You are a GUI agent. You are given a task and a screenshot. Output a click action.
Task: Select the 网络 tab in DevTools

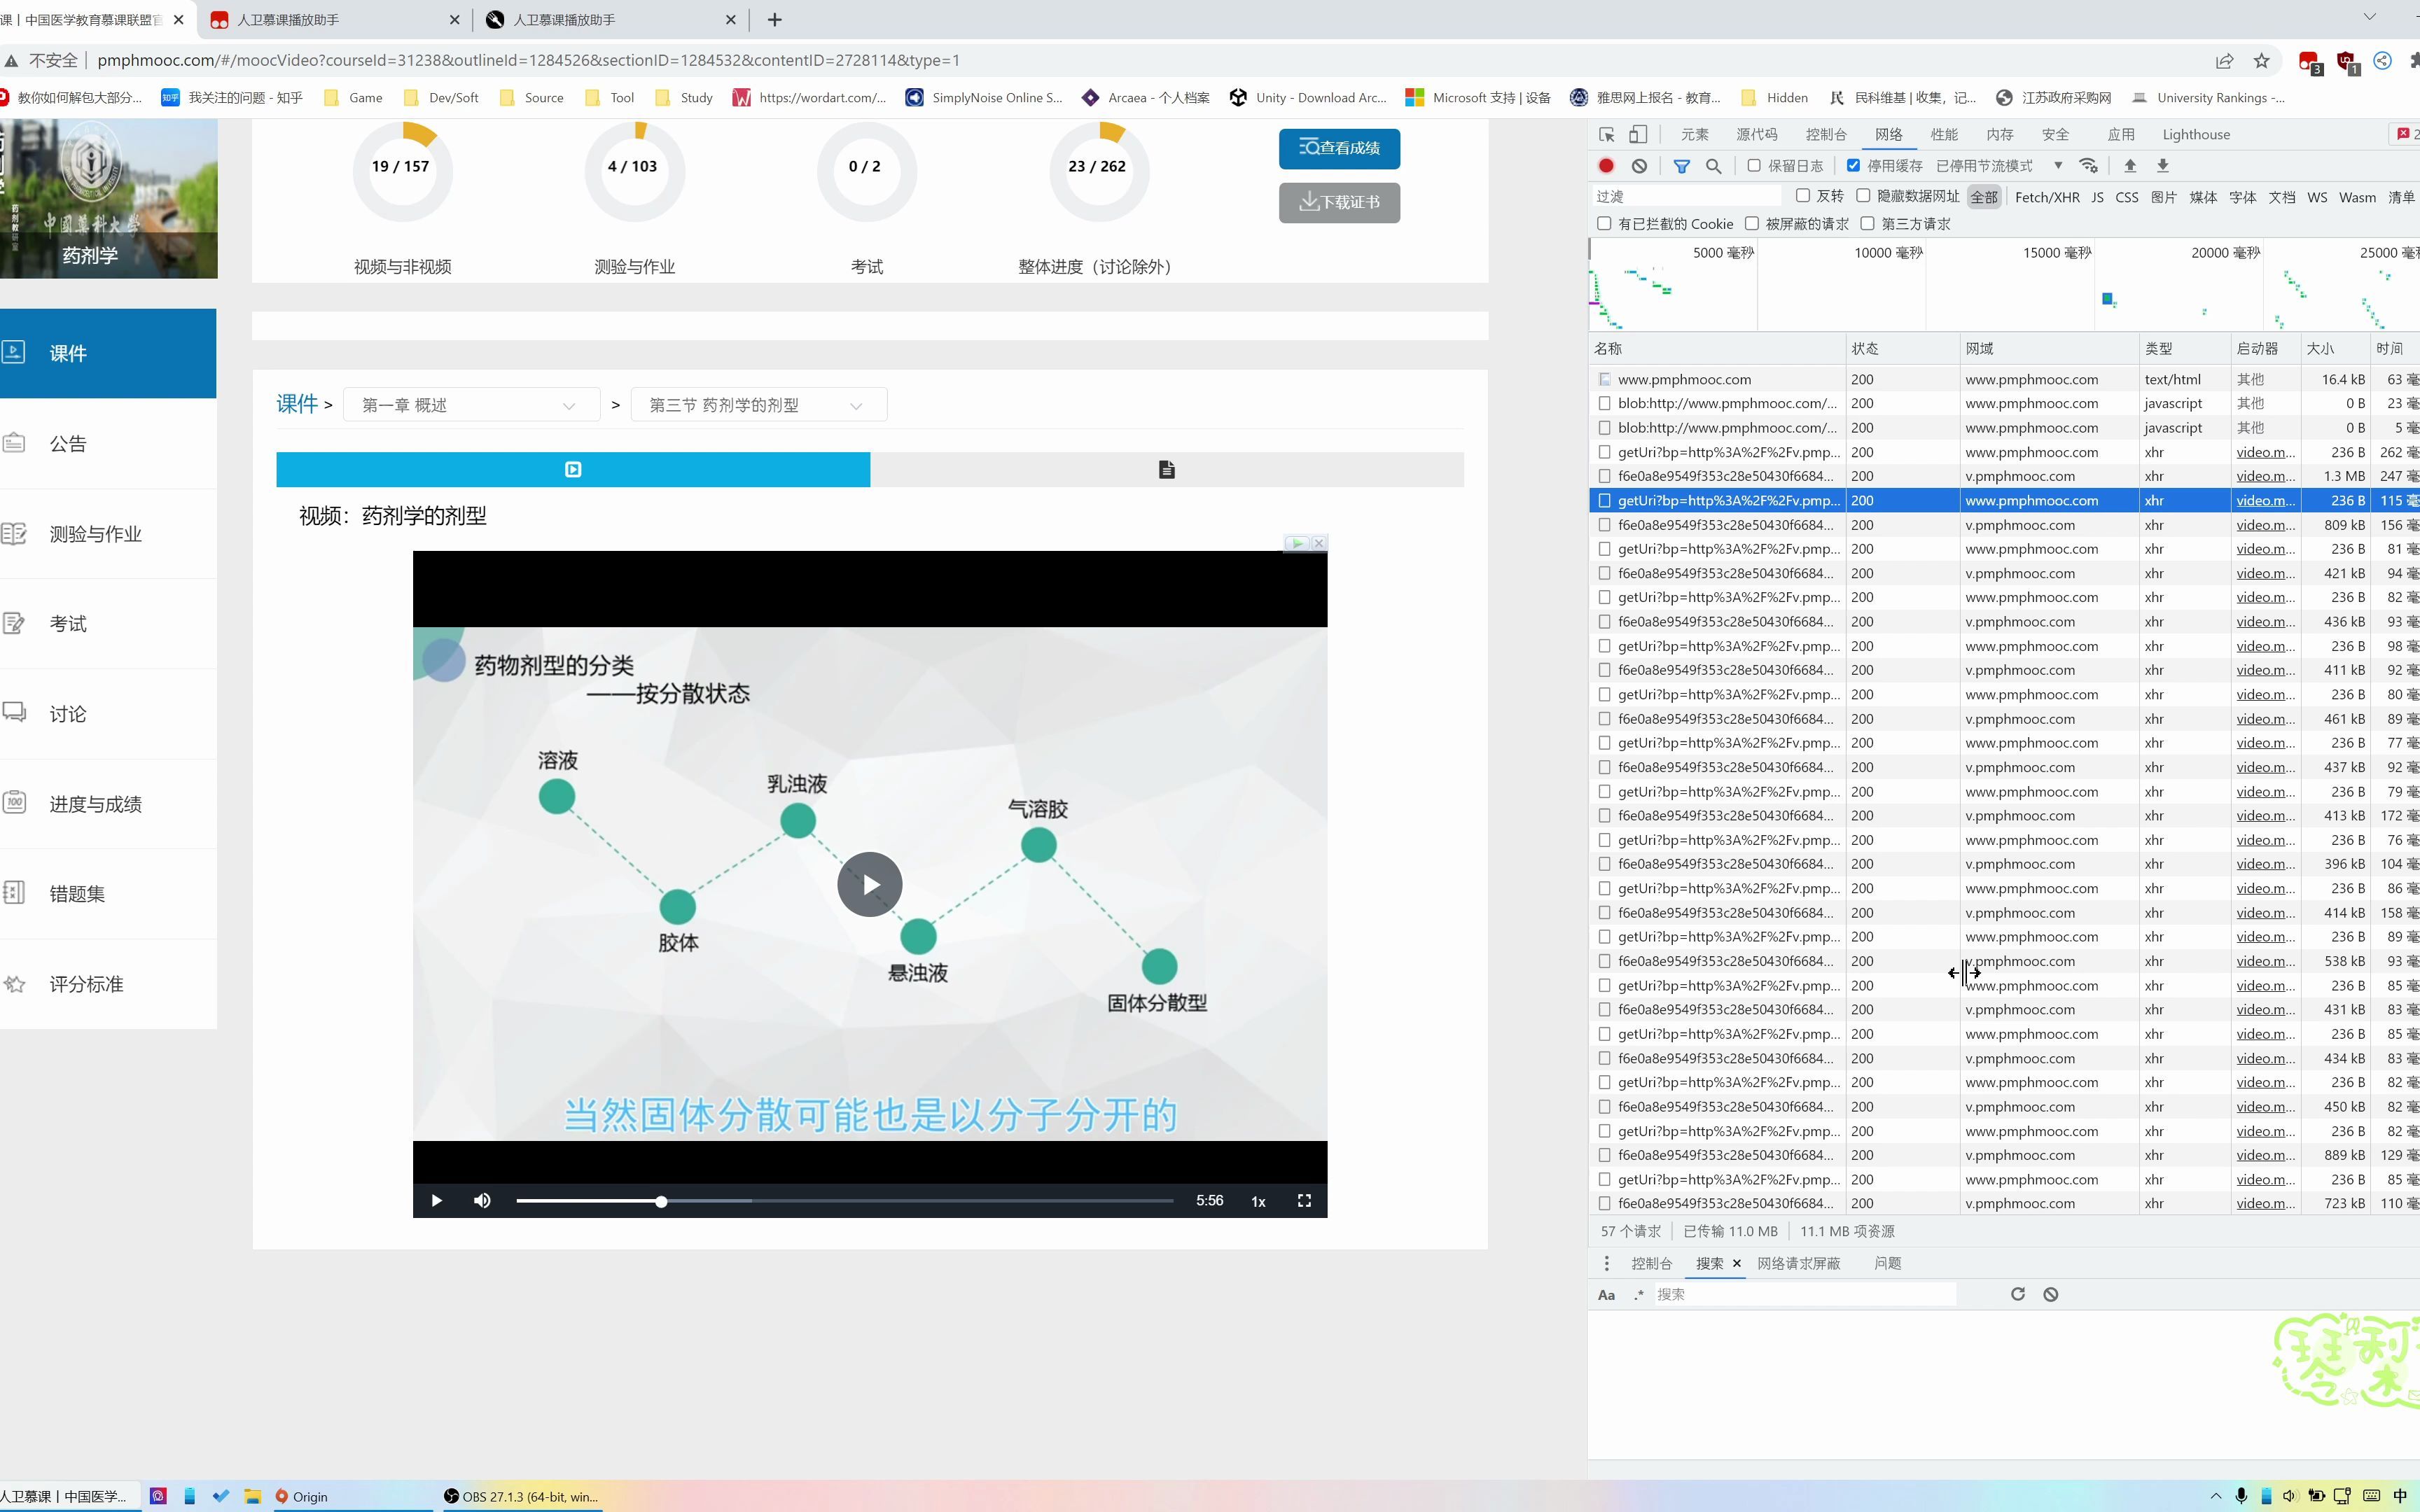1889,134
